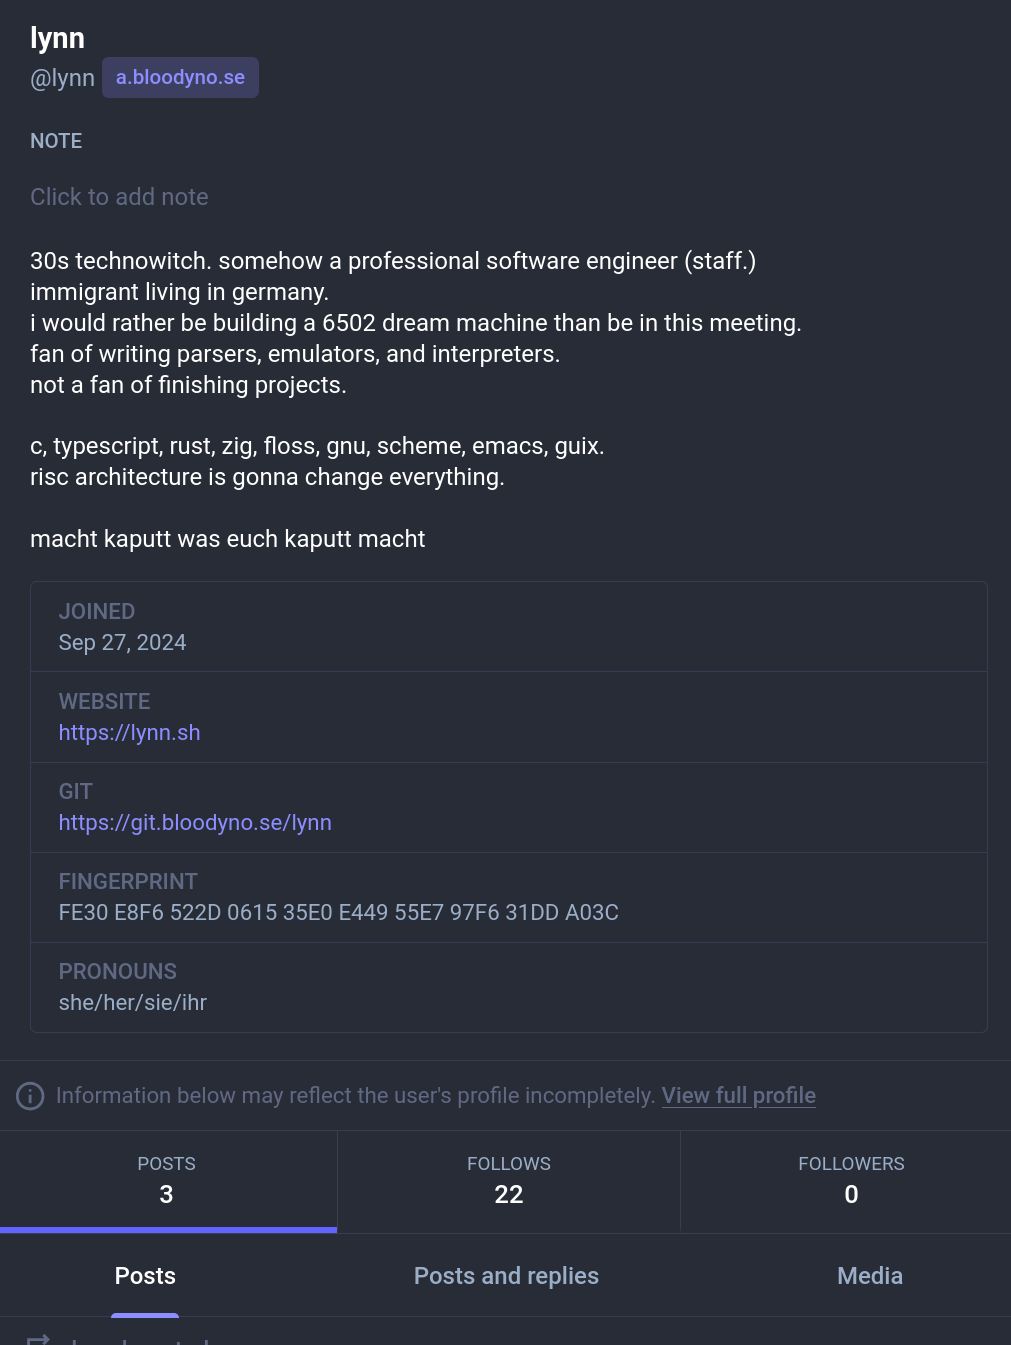Screen dimensions: 1011x1345
Task: Select the Posts count stat
Action: pyautogui.click(x=167, y=1180)
